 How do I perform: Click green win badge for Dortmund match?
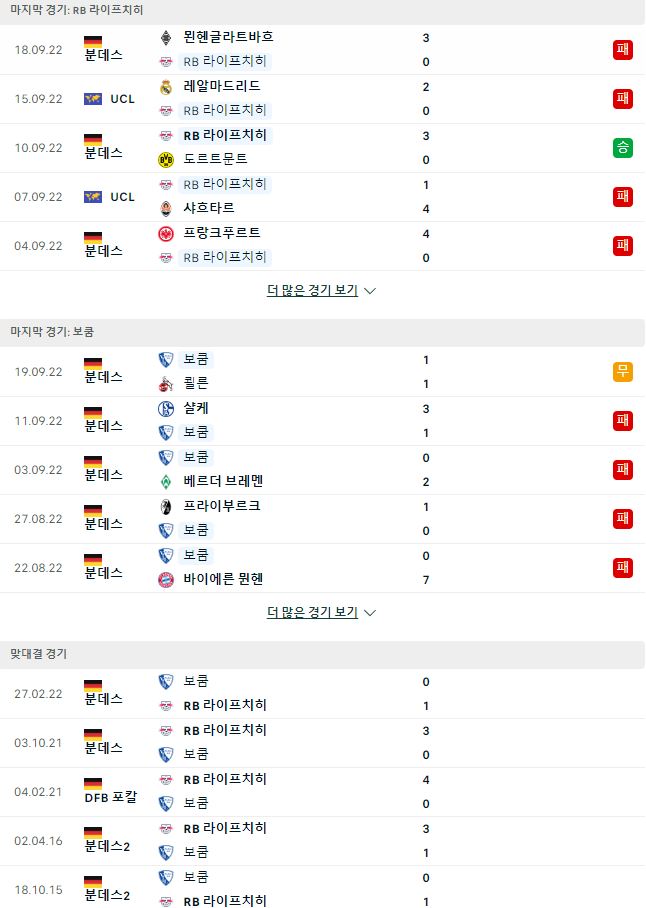pos(623,148)
